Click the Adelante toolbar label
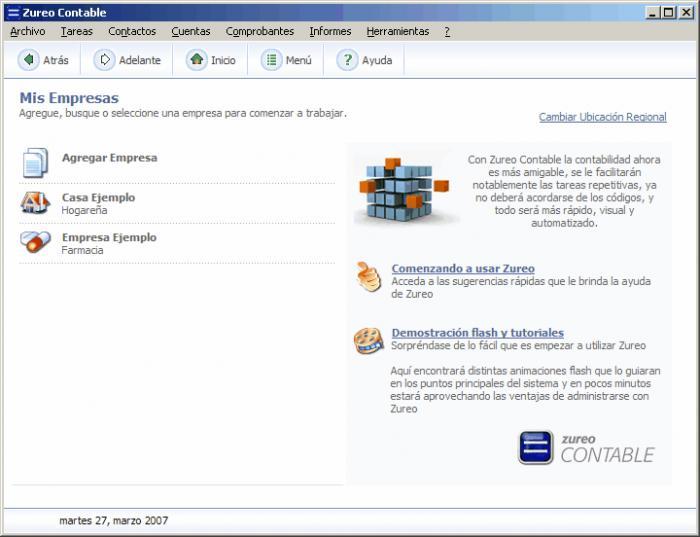The width and height of the screenshot is (700, 537). (140, 60)
